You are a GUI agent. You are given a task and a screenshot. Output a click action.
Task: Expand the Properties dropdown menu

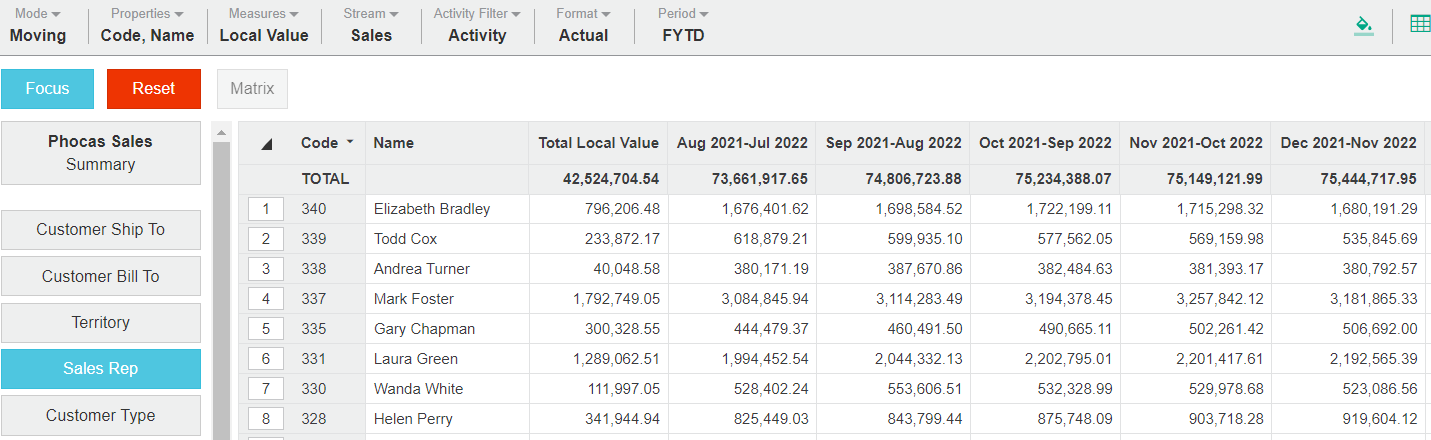[x=147, y=25]
